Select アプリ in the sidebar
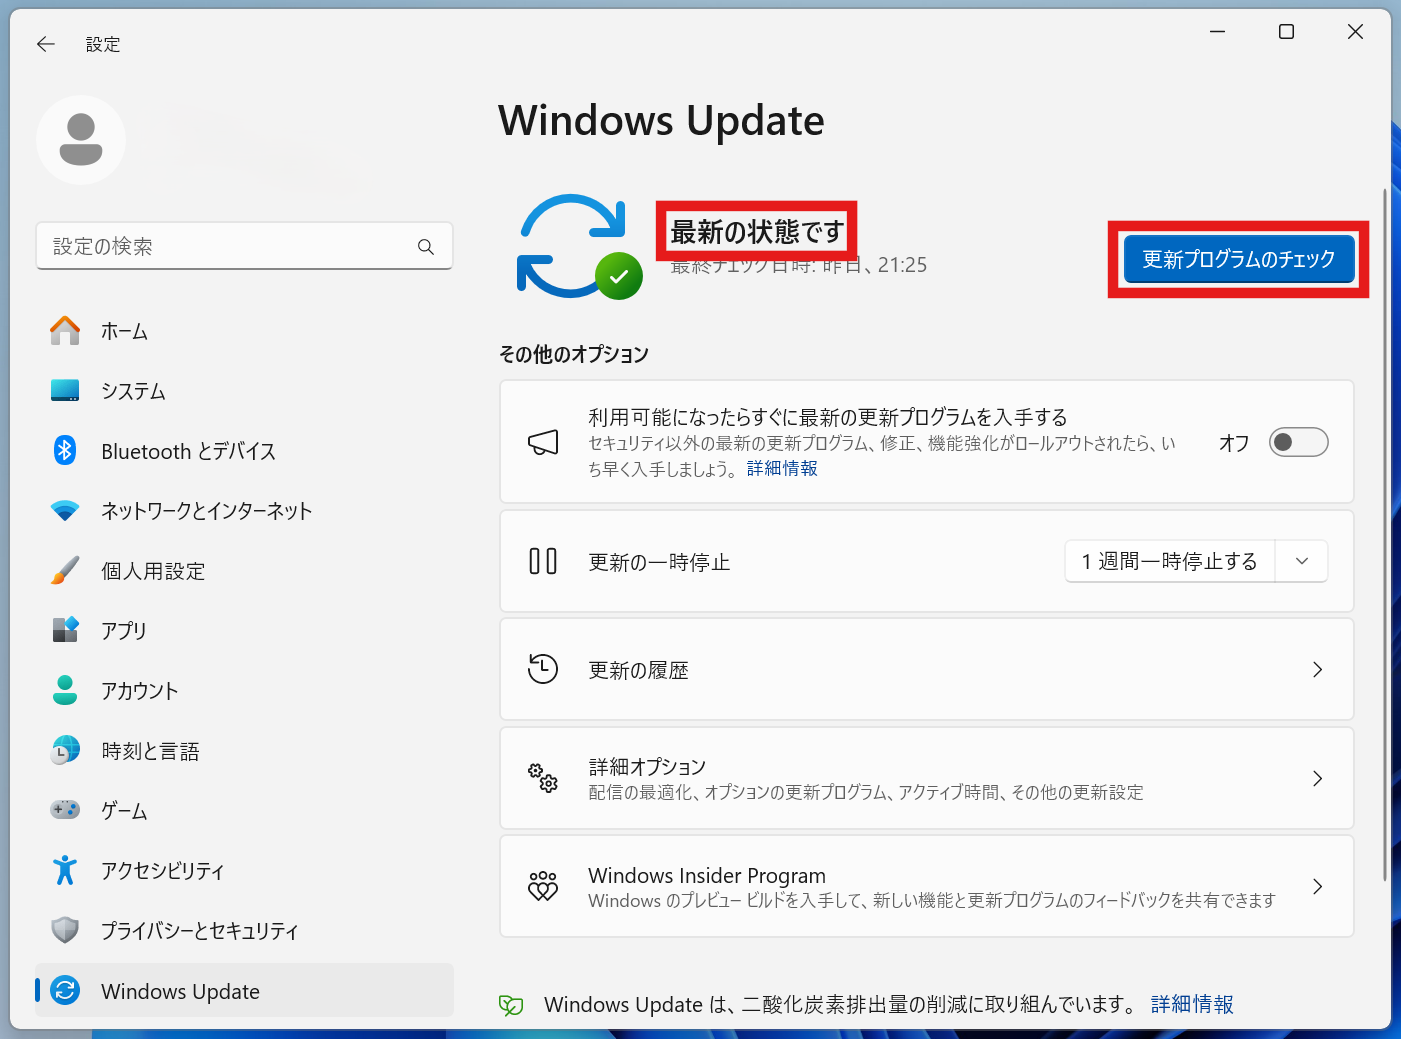Image resolution: width=1401 pixels, height=1039 pixels. tap(244, 630)
